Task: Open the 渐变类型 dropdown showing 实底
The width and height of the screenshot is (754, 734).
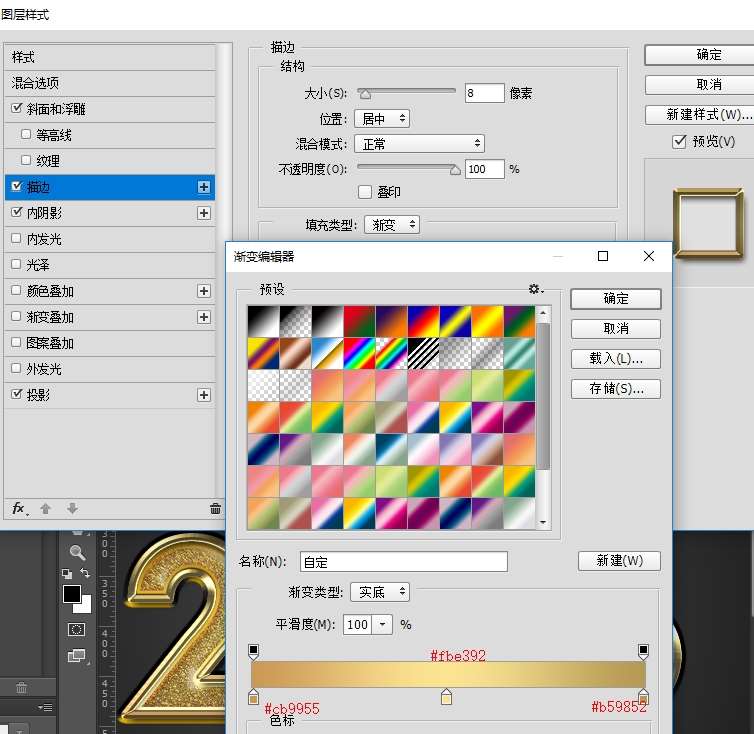Action: [382, 593]
